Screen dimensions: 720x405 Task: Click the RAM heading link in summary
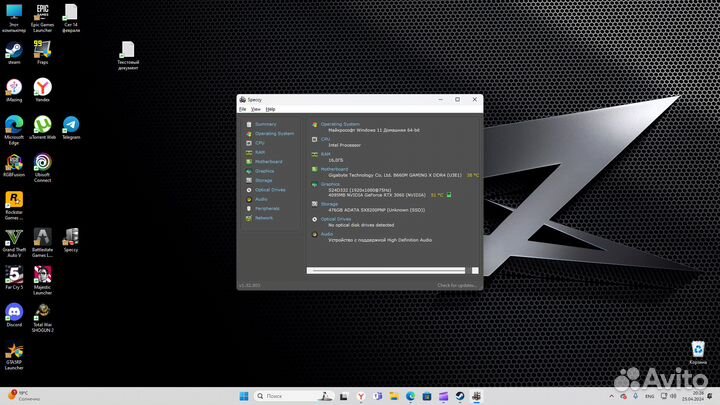326,154
